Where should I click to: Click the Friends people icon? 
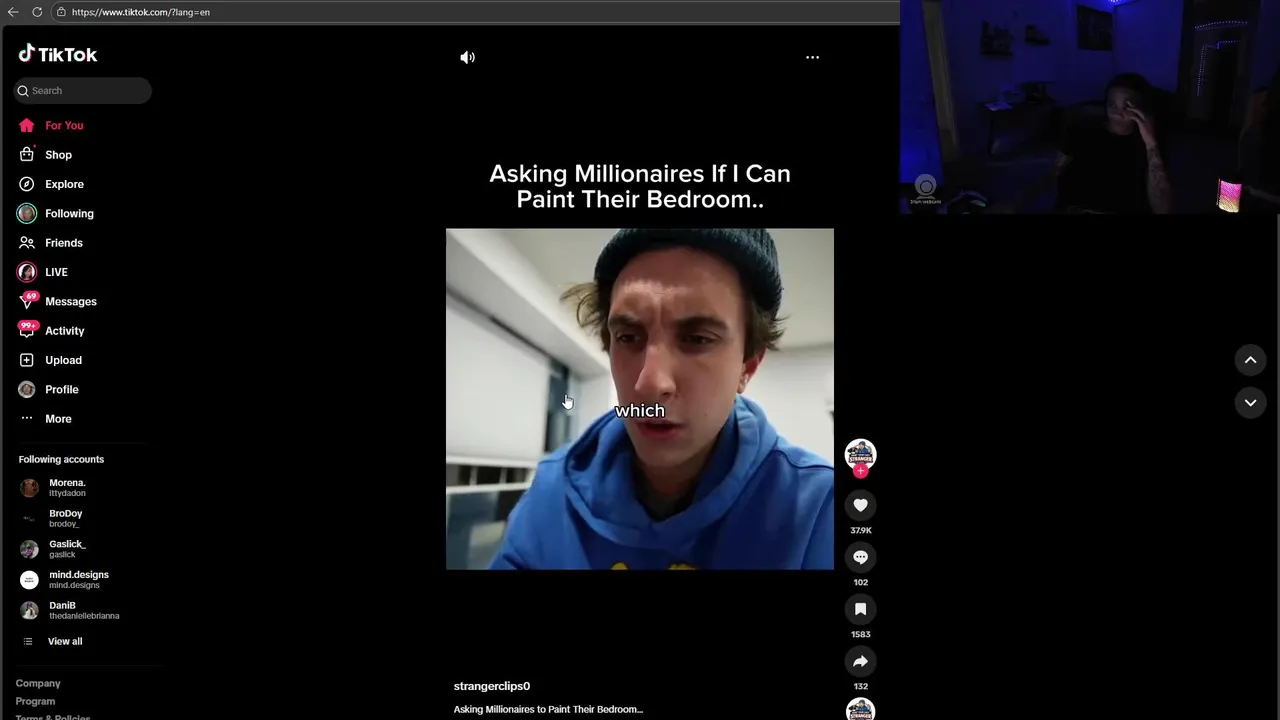[x=27, y=243]
